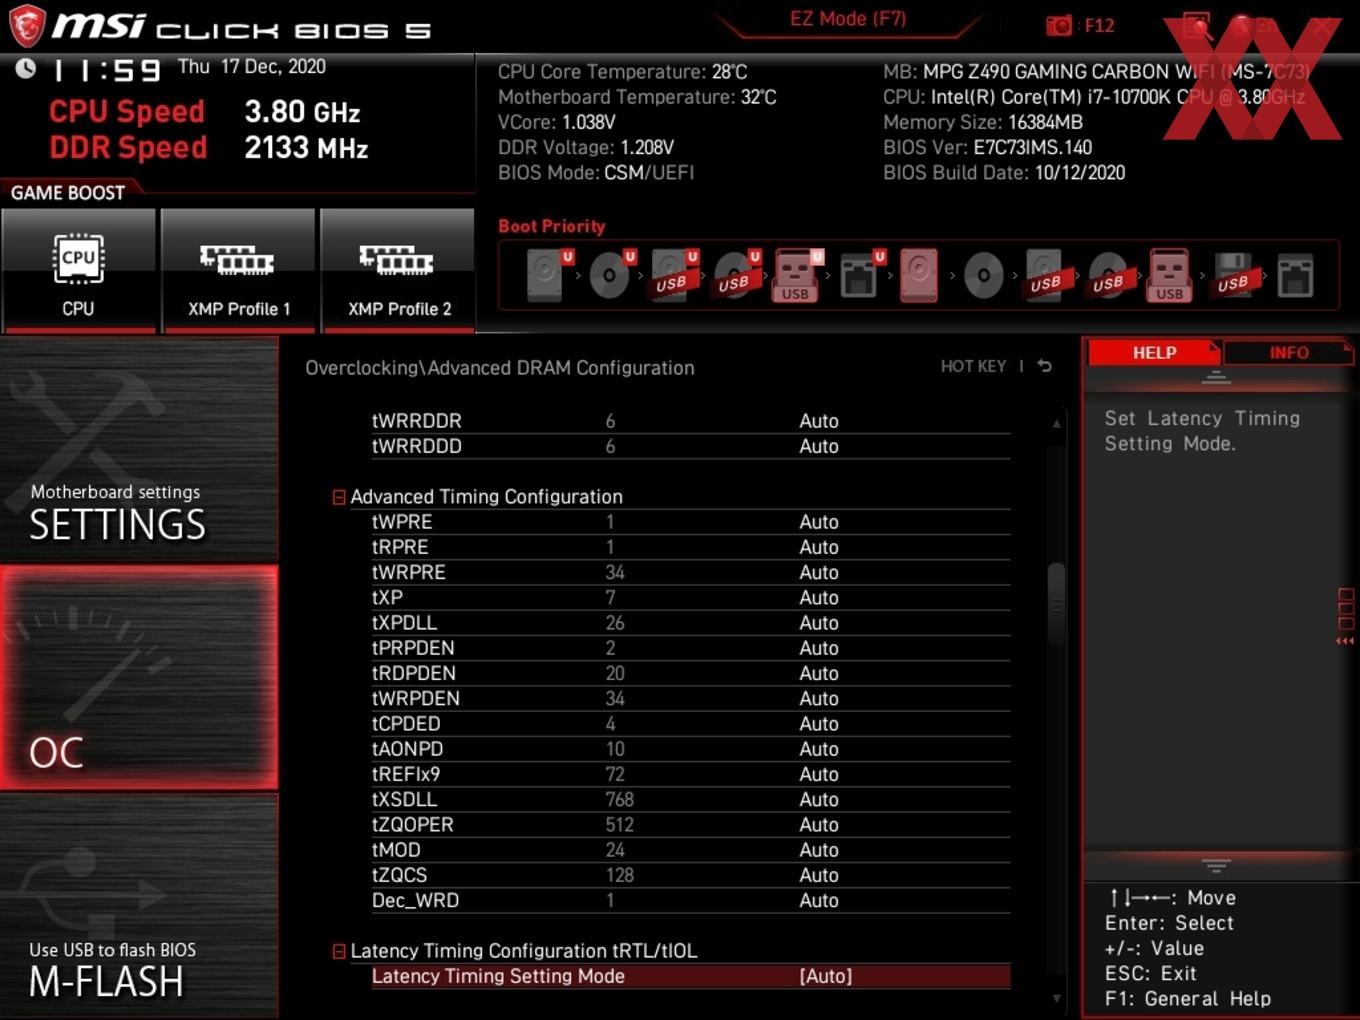Edit the tZQCS Auto value field

click(819, 875)
